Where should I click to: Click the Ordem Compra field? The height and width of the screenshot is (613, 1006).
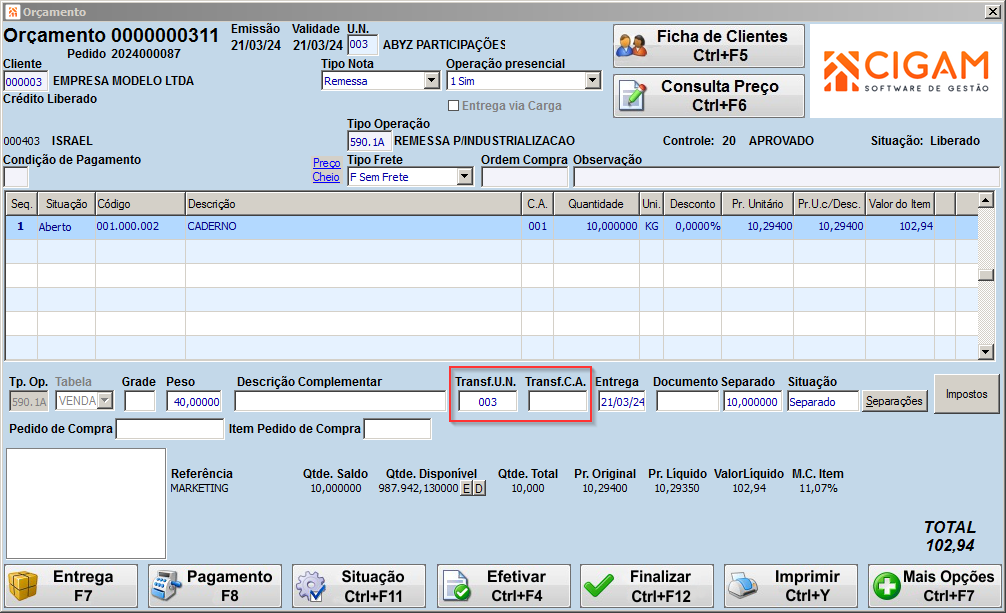[525, 177]
